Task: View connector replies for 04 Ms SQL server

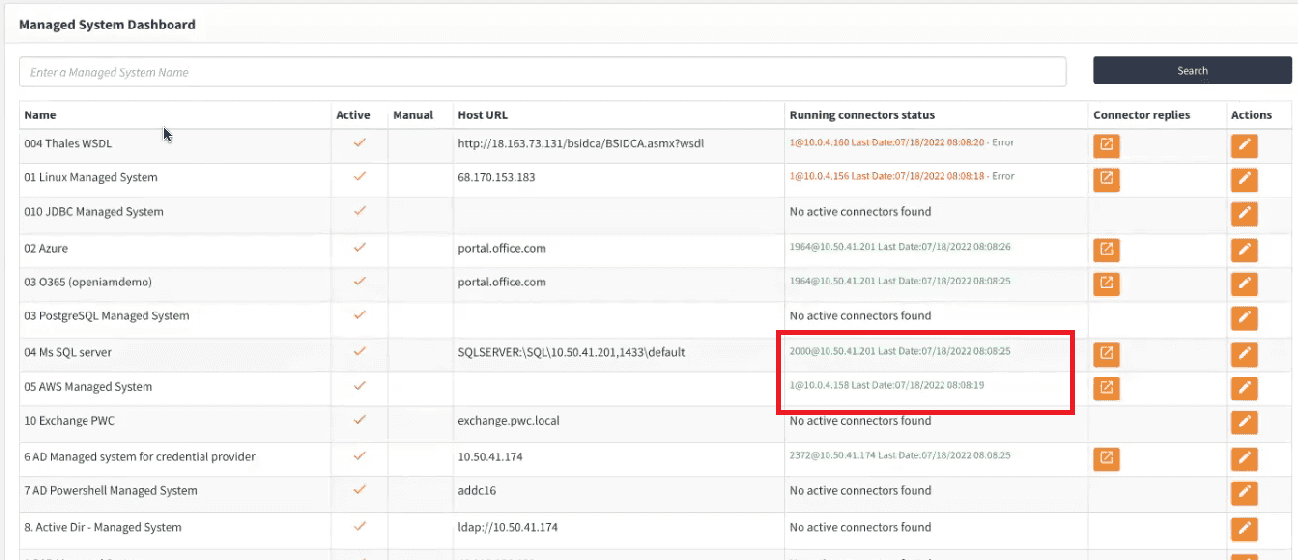Action: pos(1106,353)
